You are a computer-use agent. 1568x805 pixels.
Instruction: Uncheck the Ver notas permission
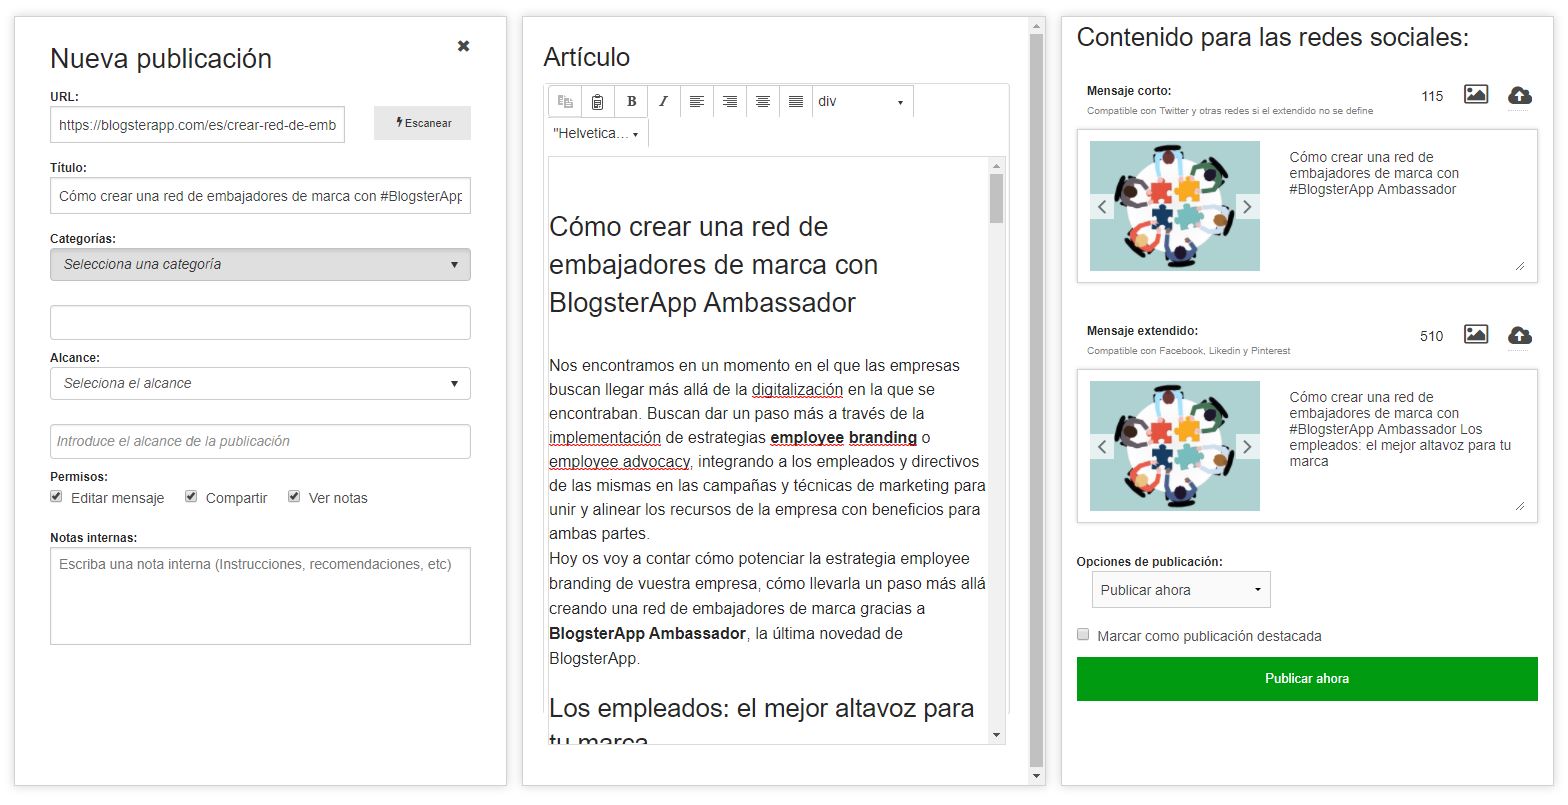point(294,497)
